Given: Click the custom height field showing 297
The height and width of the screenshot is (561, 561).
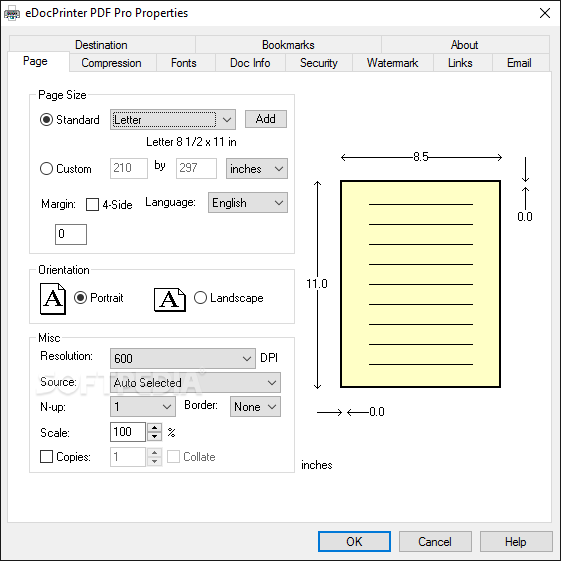Looking at the screenshot, I should click(x=196, y=168).
